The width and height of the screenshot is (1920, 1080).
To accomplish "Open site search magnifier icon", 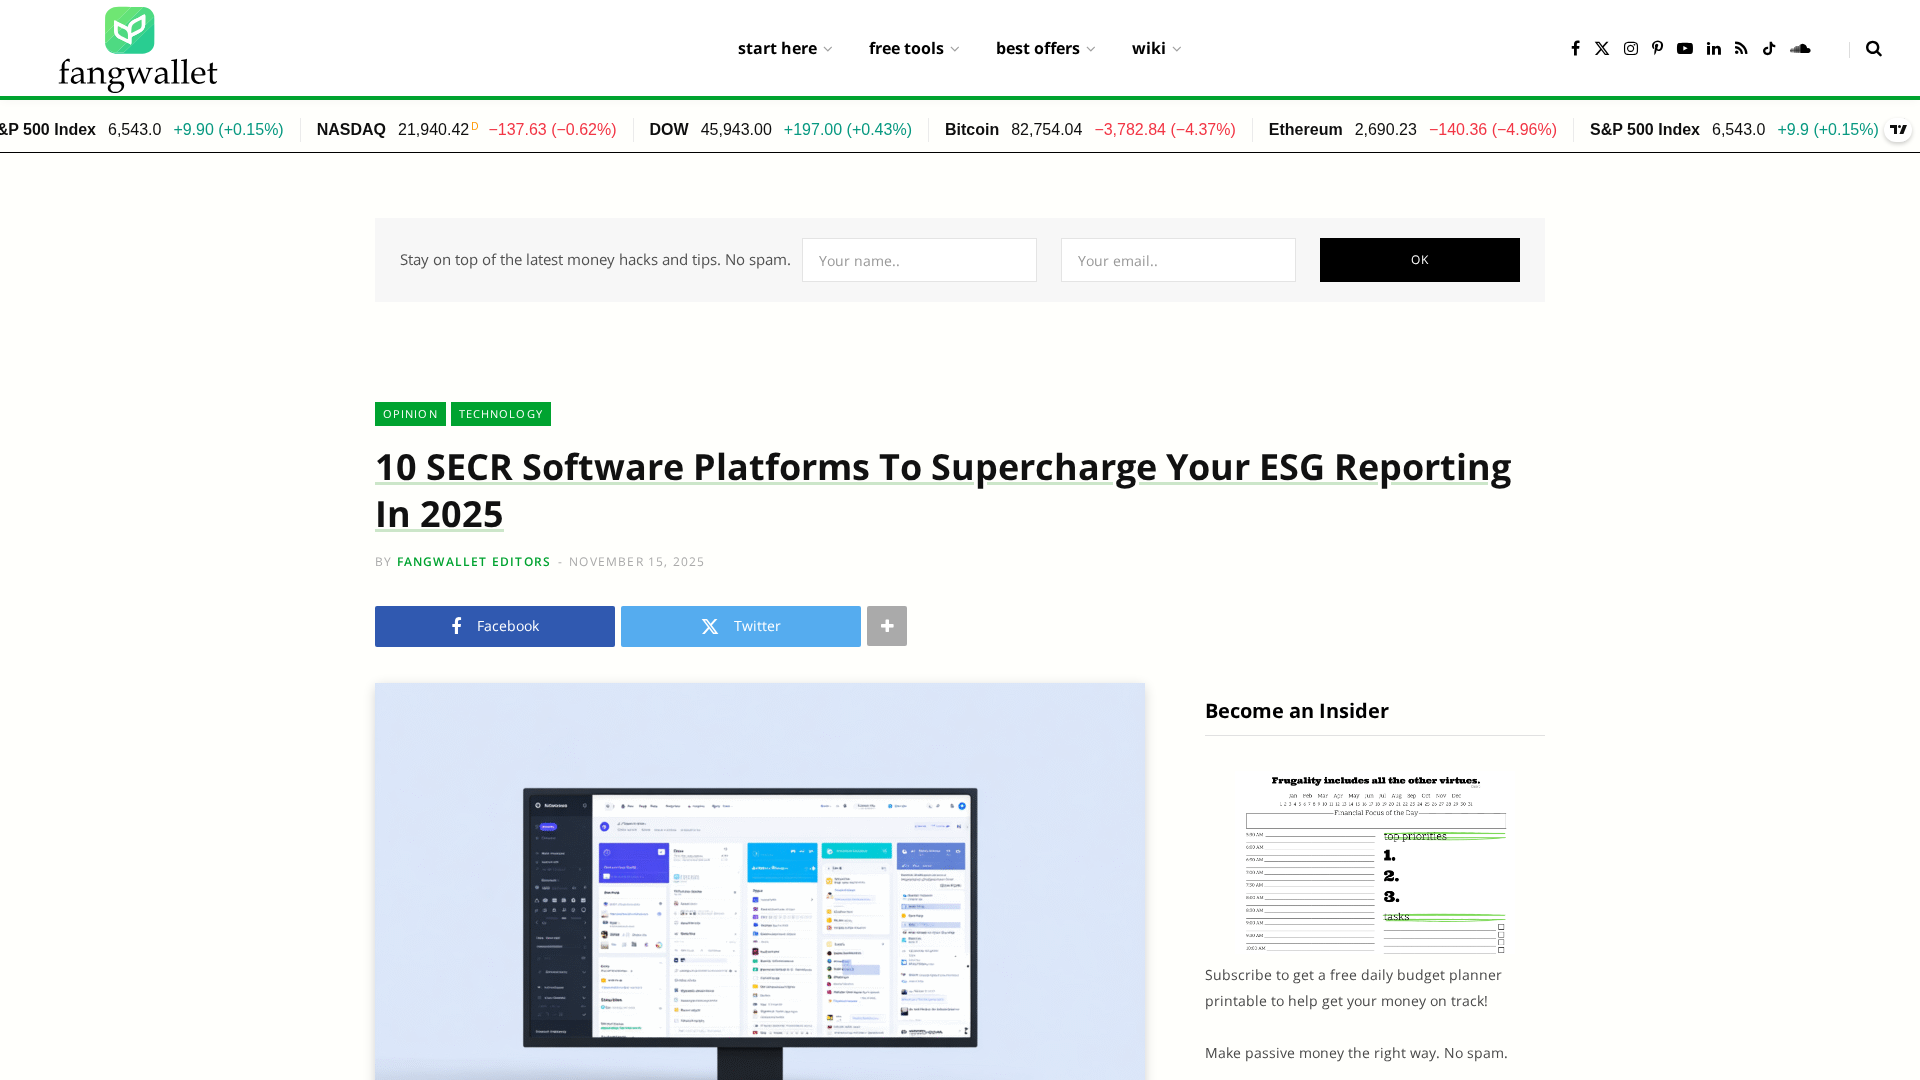I will point(1874,48).
